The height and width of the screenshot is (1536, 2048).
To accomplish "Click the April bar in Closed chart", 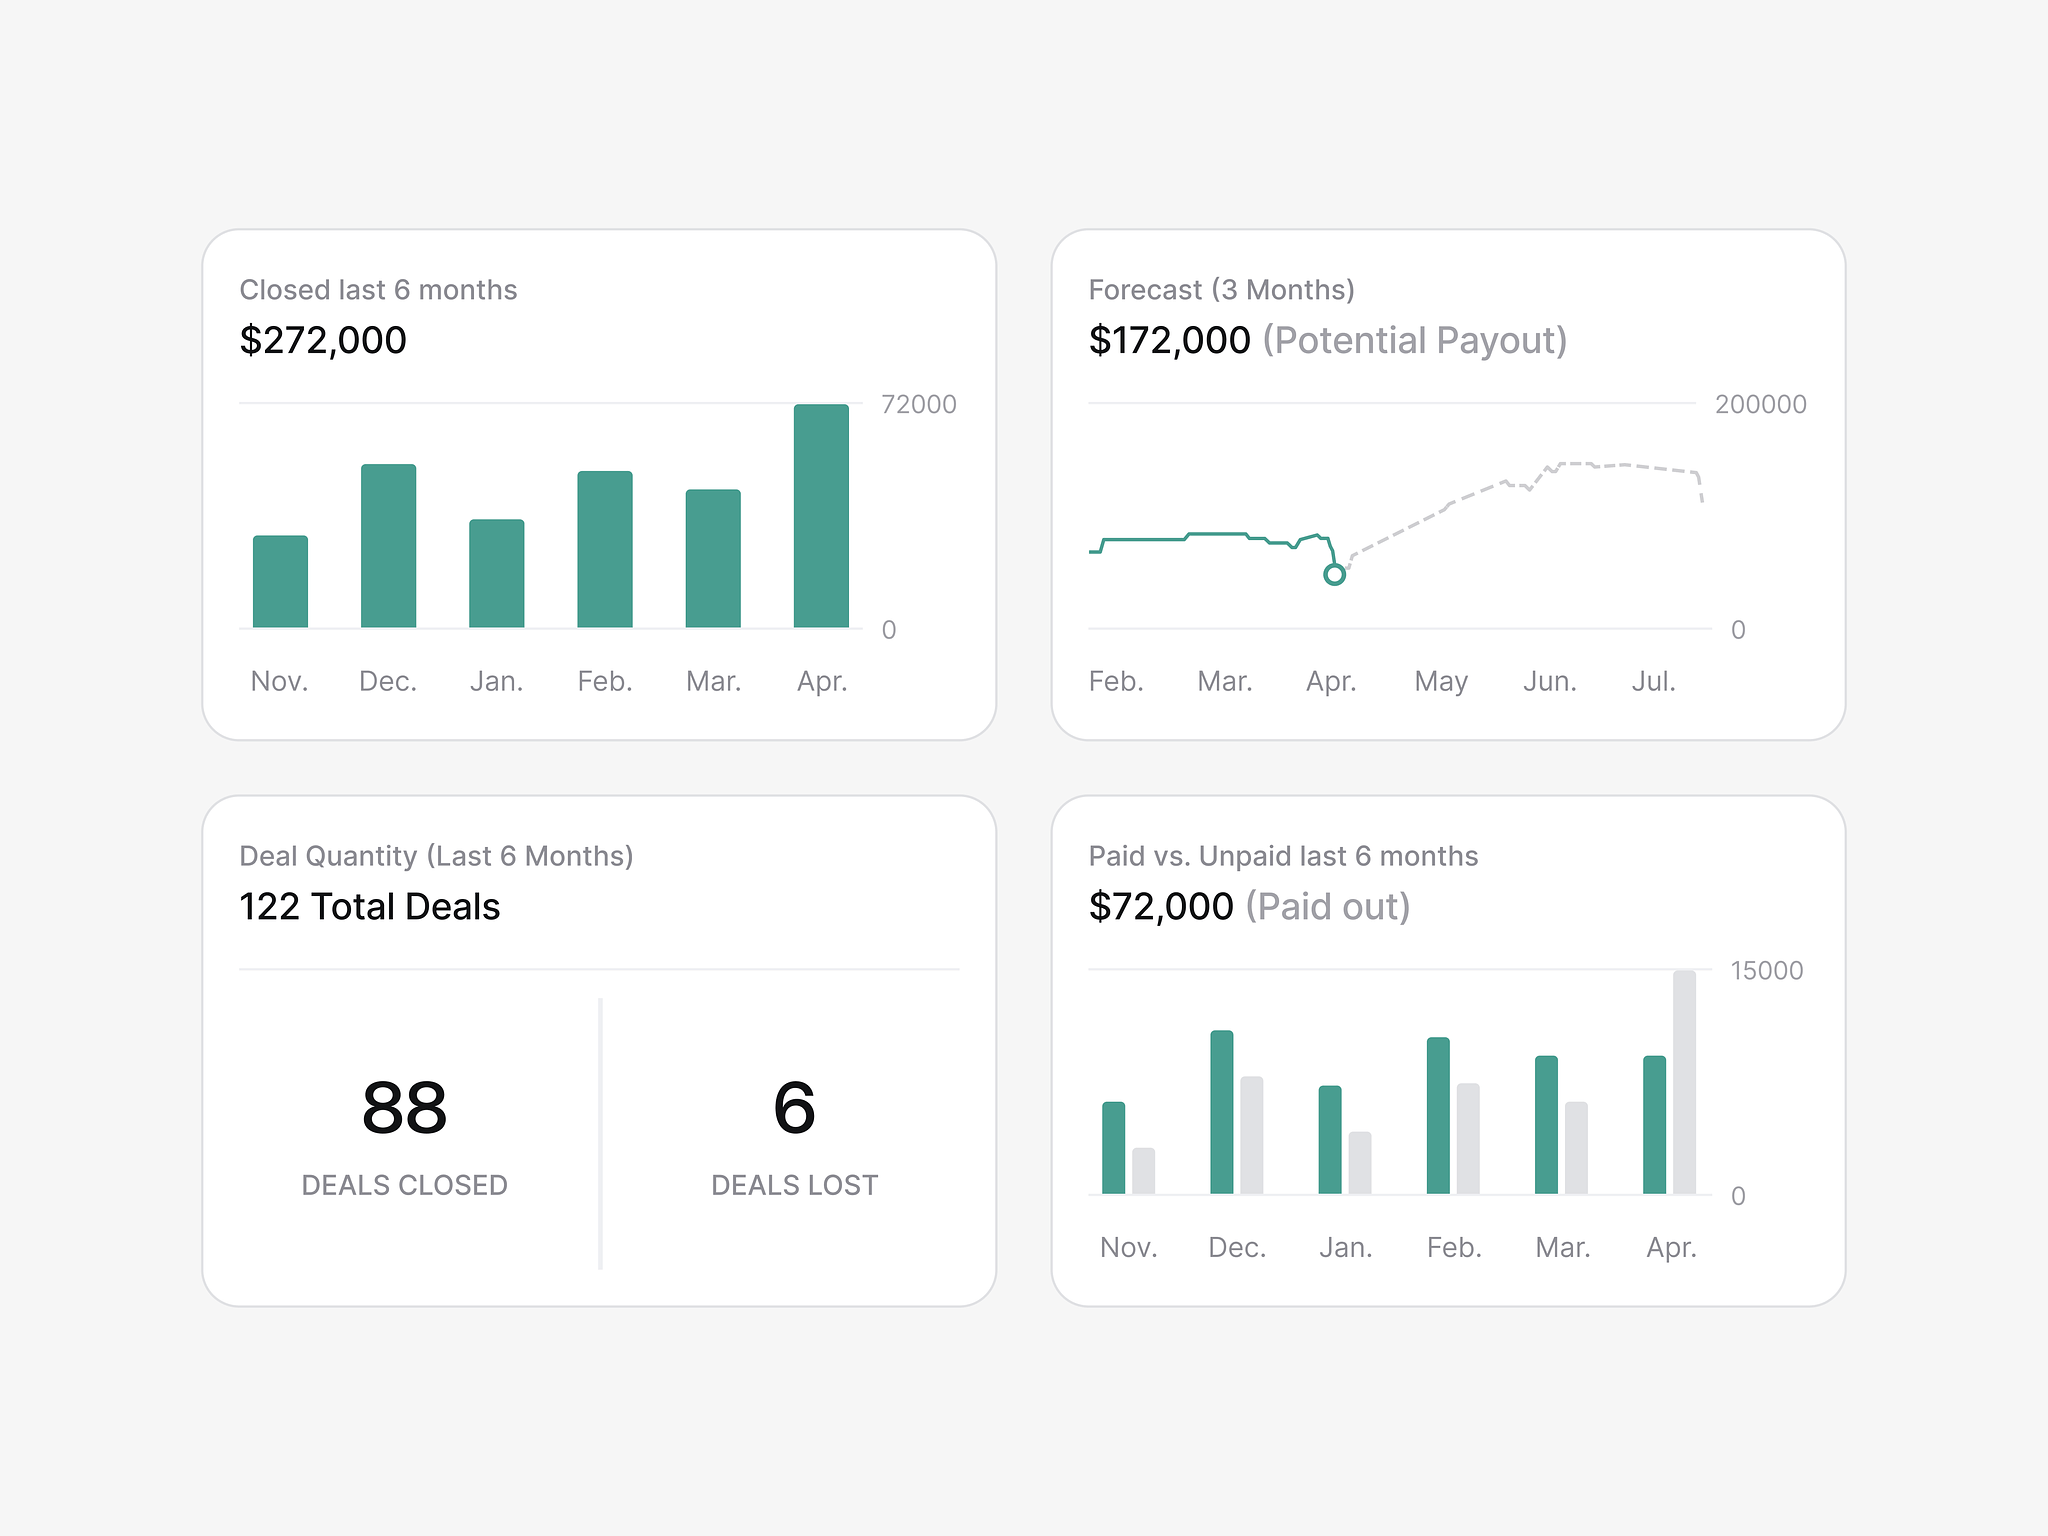I will click(821, 516).
